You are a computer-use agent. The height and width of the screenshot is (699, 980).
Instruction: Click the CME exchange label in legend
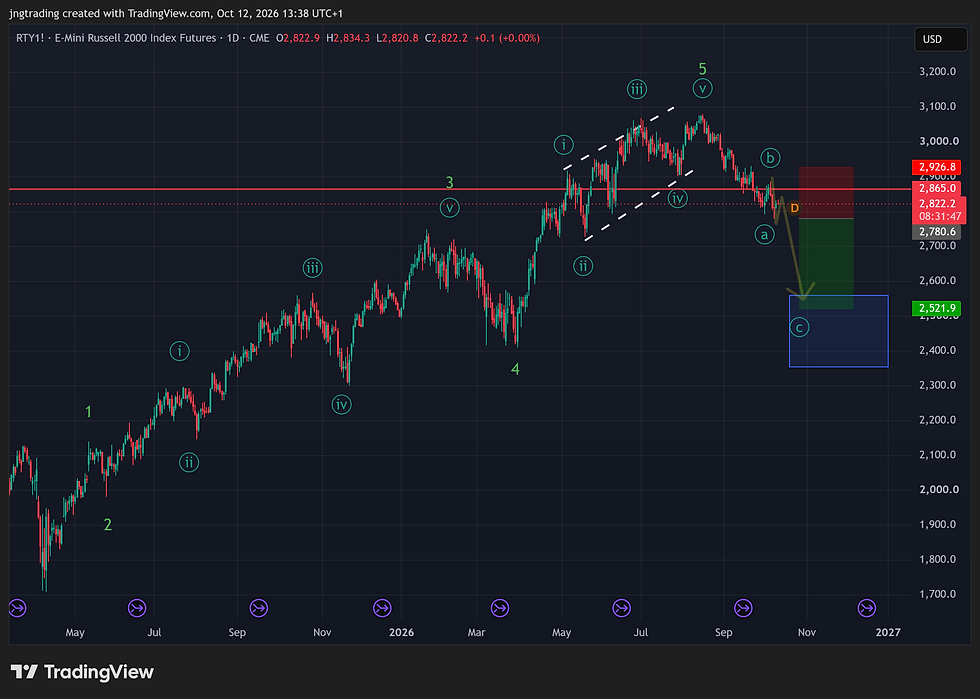[259, 38]
